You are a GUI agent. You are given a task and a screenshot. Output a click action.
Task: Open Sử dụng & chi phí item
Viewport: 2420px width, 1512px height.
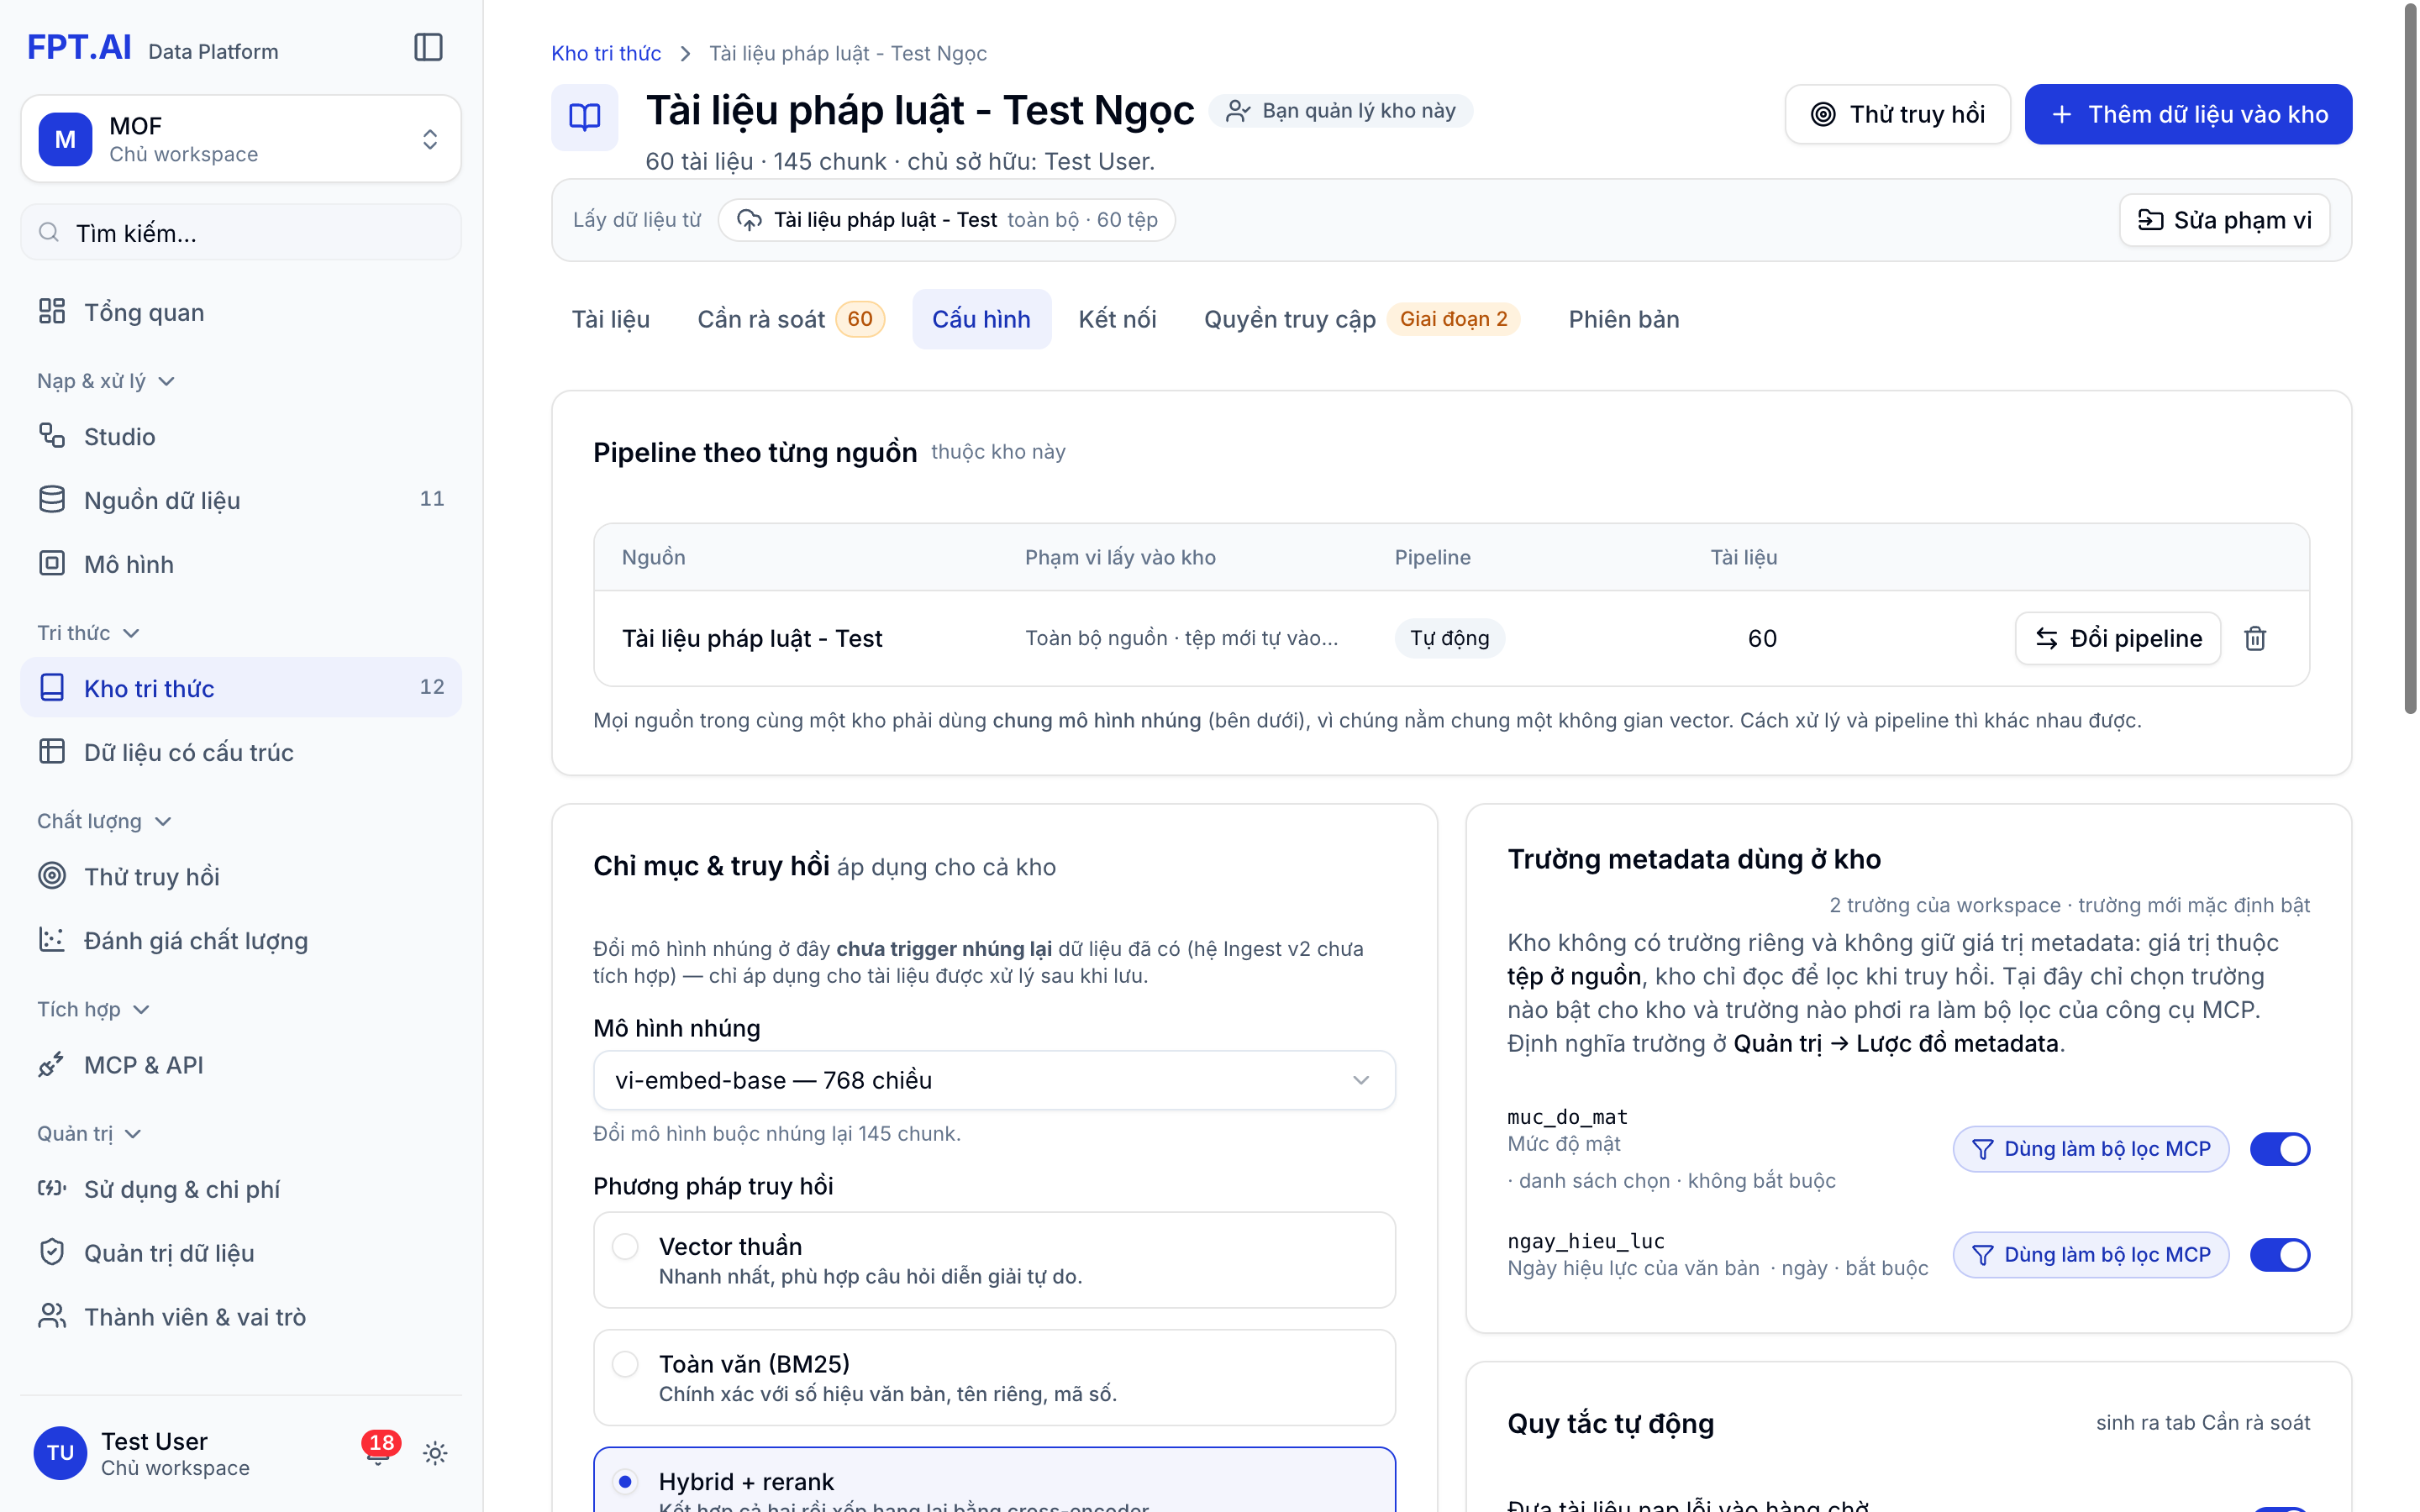(241, 1189)
